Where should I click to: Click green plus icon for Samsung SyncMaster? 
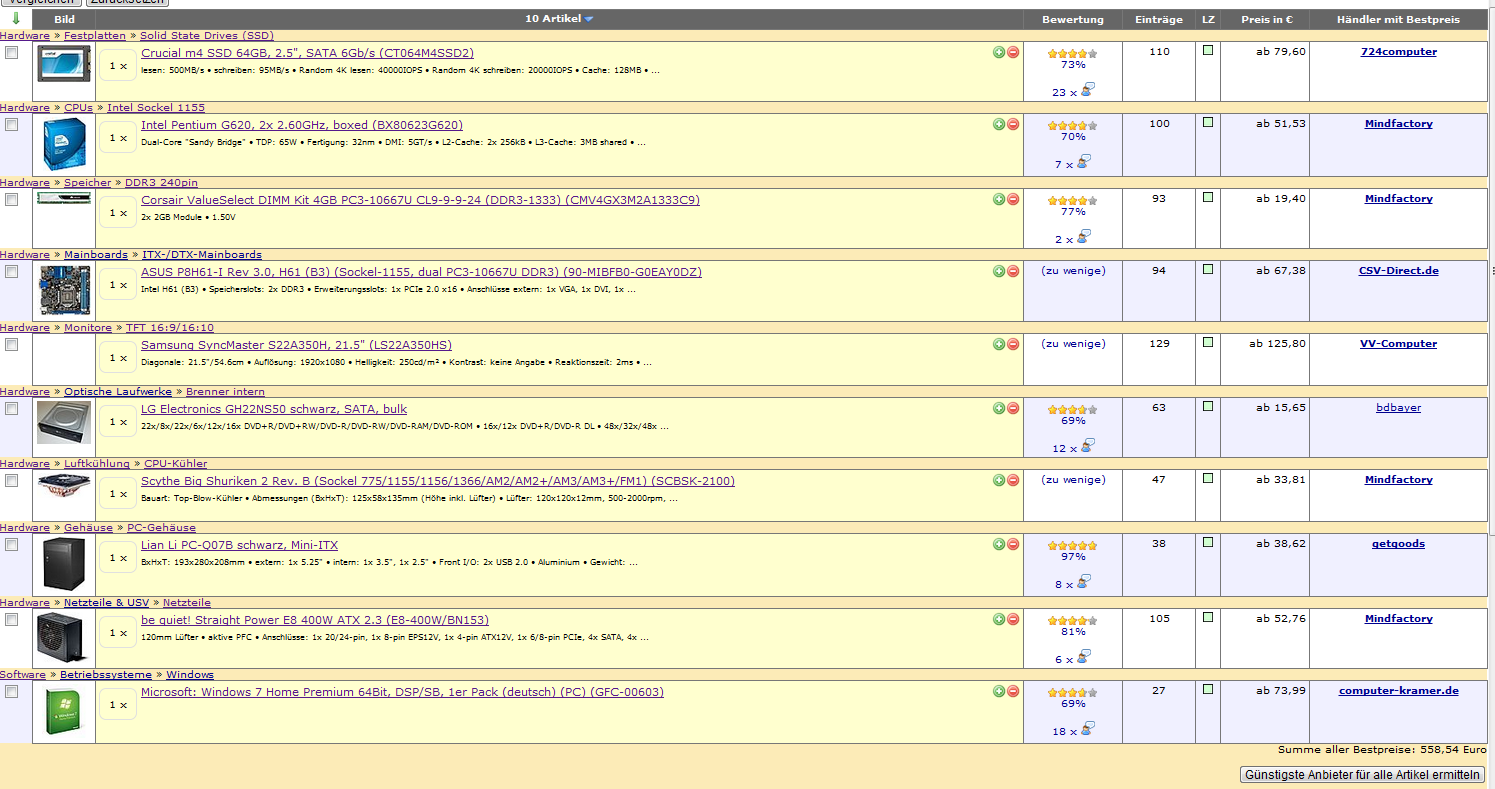pyautogui.click(x=999, y=344)
